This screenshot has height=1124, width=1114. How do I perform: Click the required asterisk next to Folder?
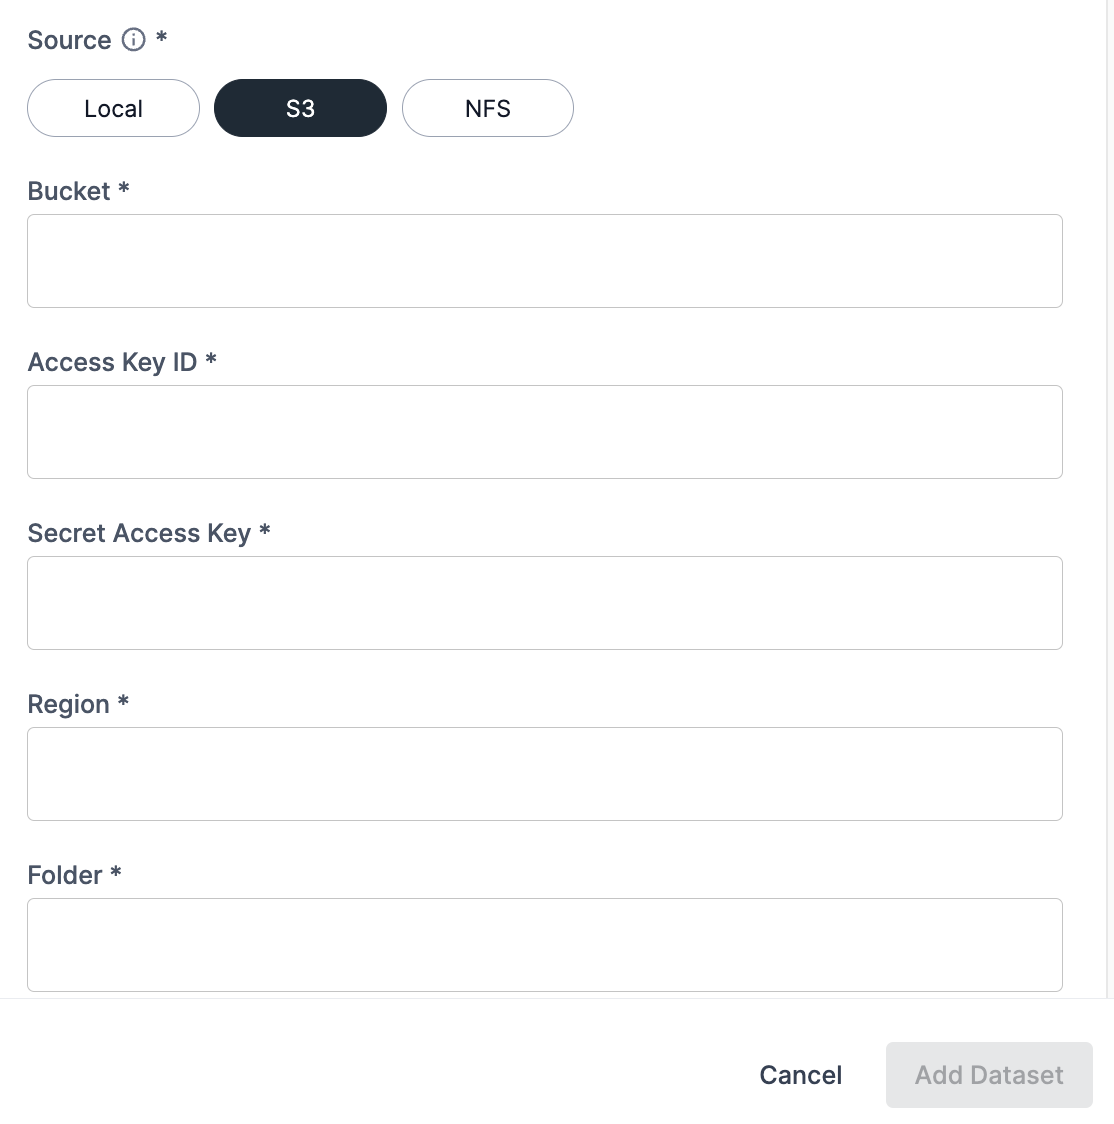(x=116, y=872)
